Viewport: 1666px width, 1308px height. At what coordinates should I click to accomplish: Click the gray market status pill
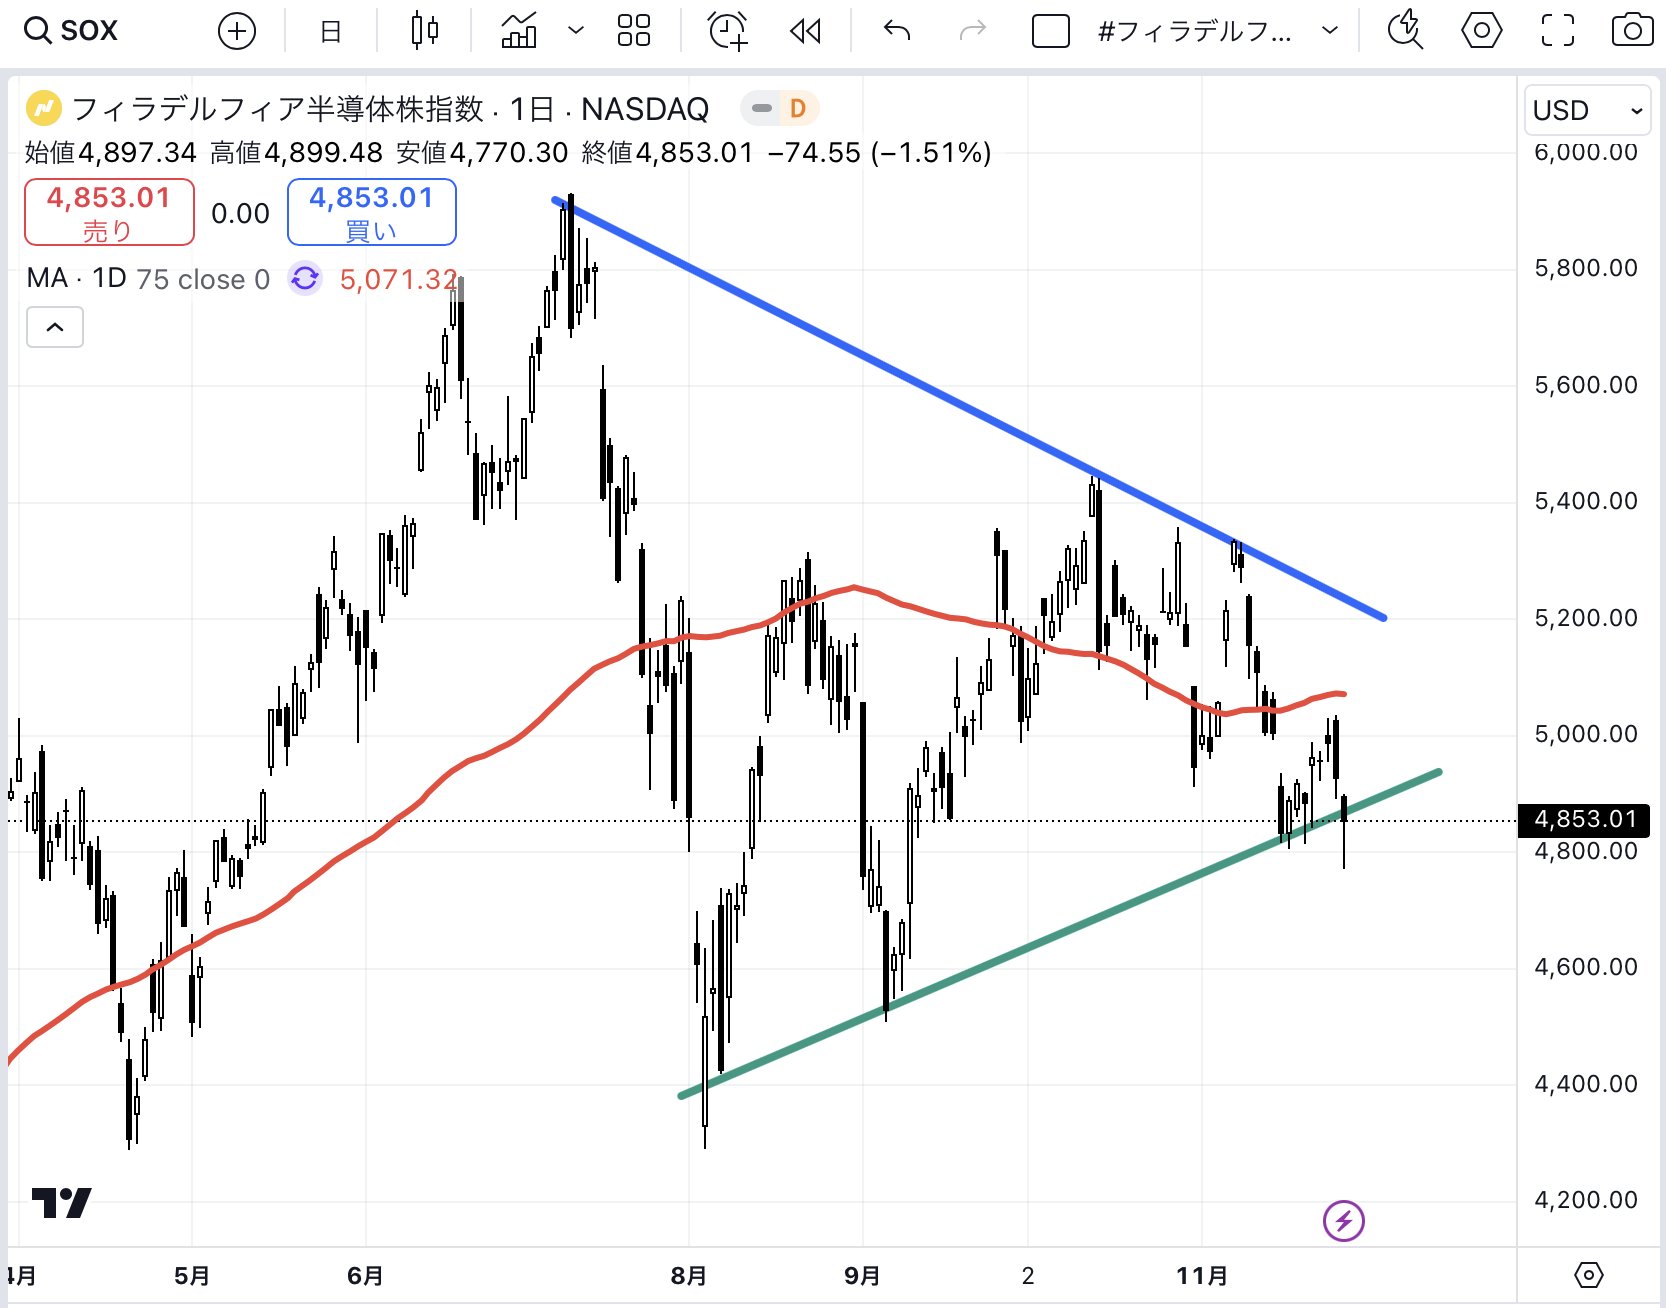click(x=762, y=108)
